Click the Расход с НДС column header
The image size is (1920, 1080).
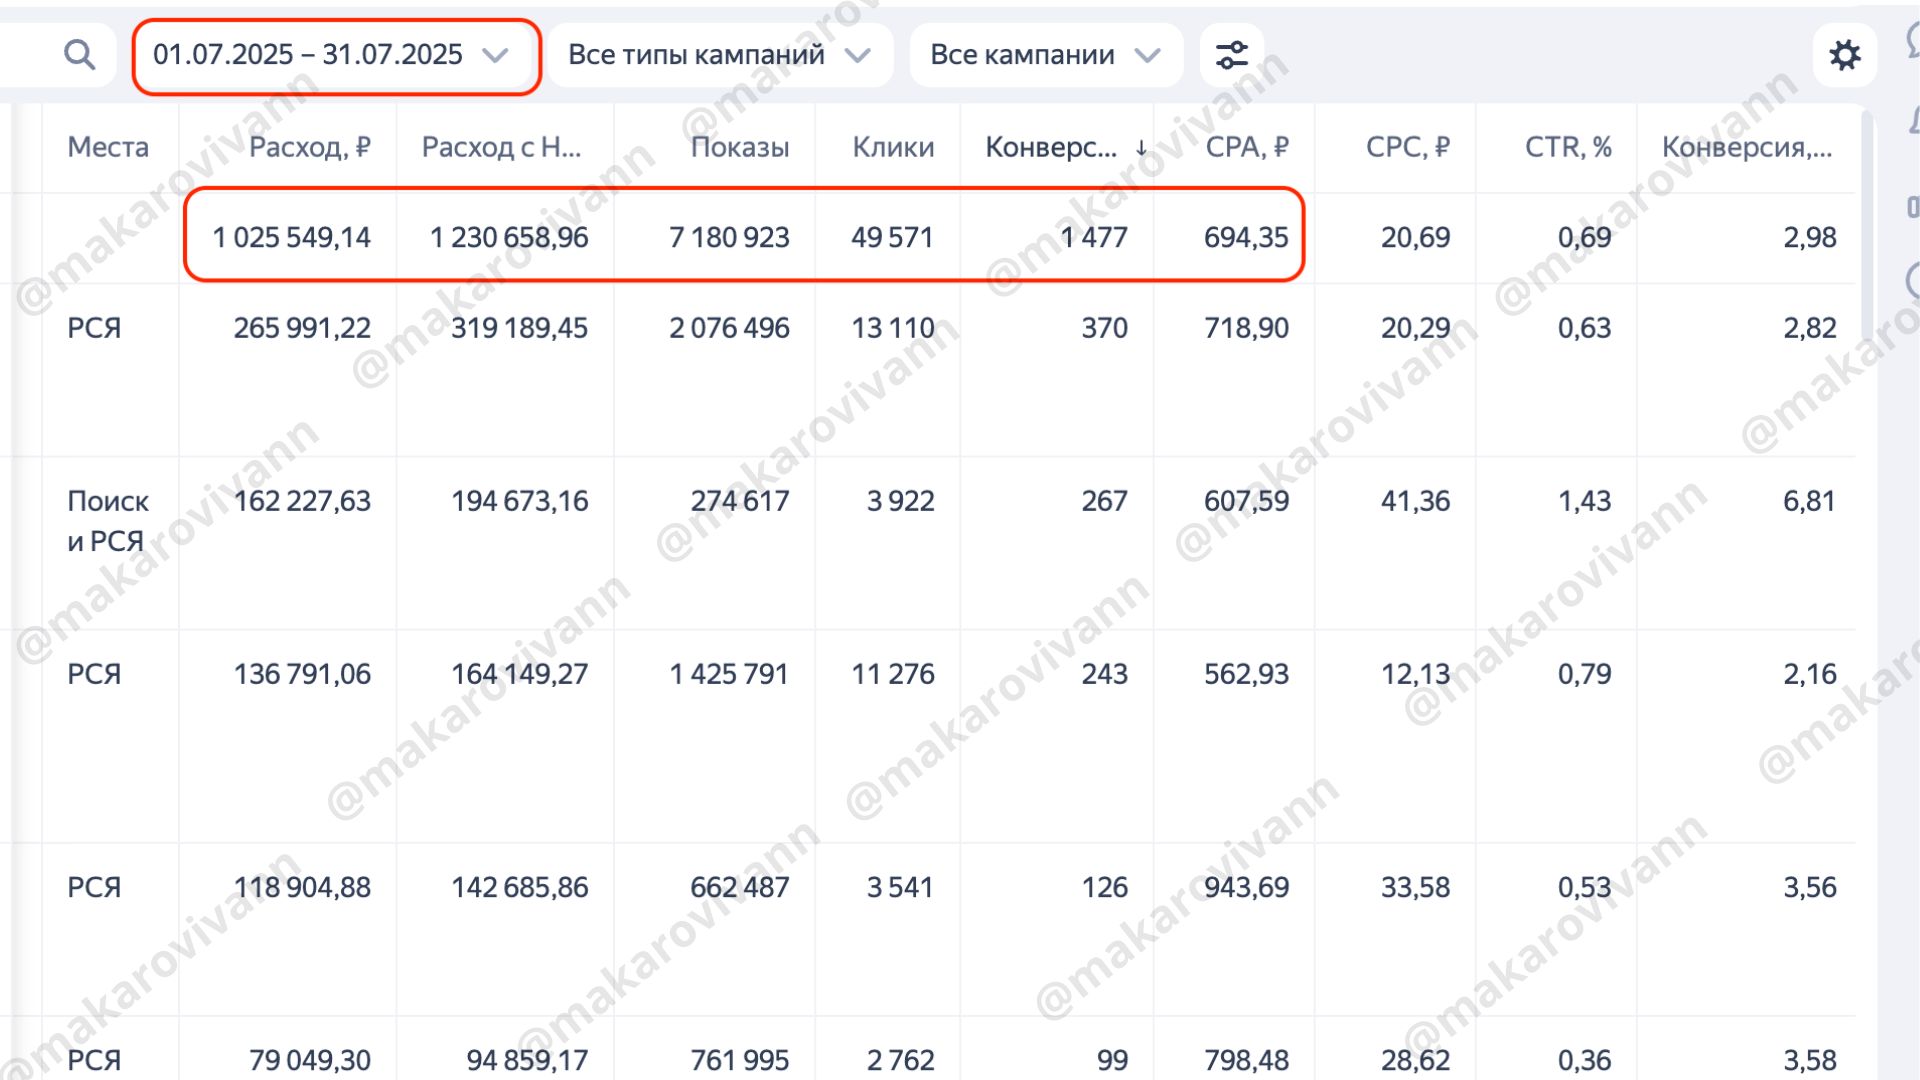(x=500, y=147)
